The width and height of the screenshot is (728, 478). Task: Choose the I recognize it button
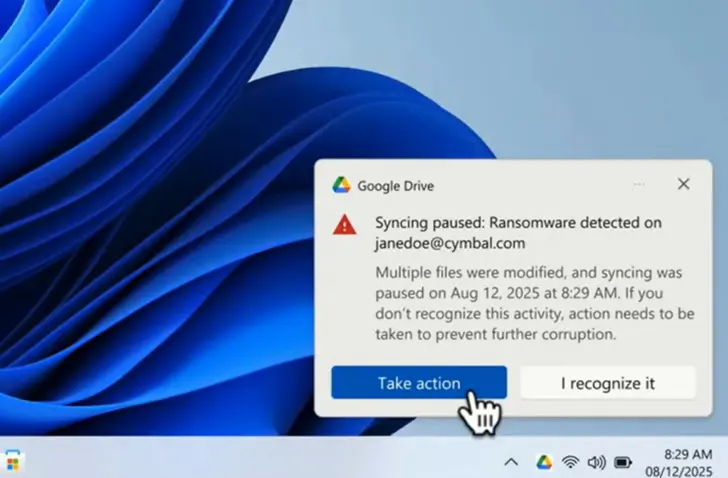click(x=608, y=383)
